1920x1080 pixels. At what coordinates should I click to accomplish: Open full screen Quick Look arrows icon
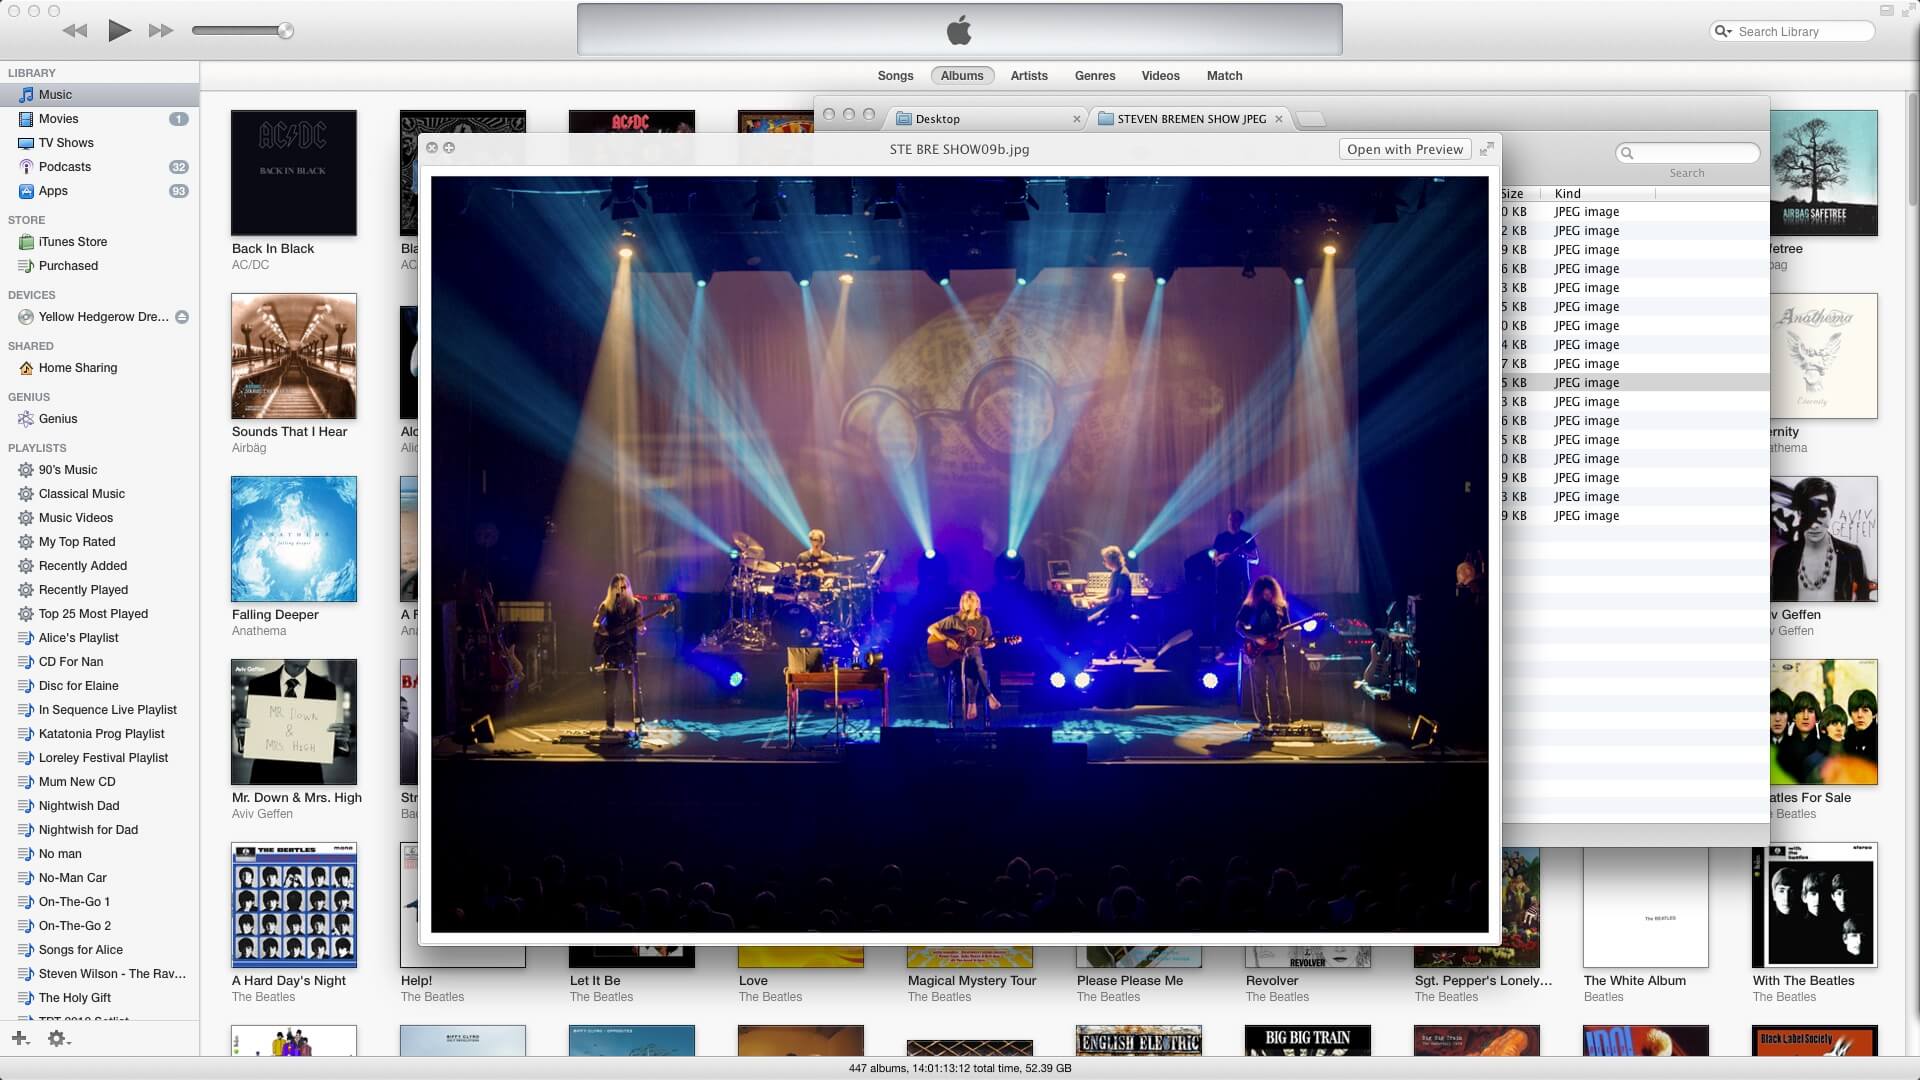[x=1487, y=149]
